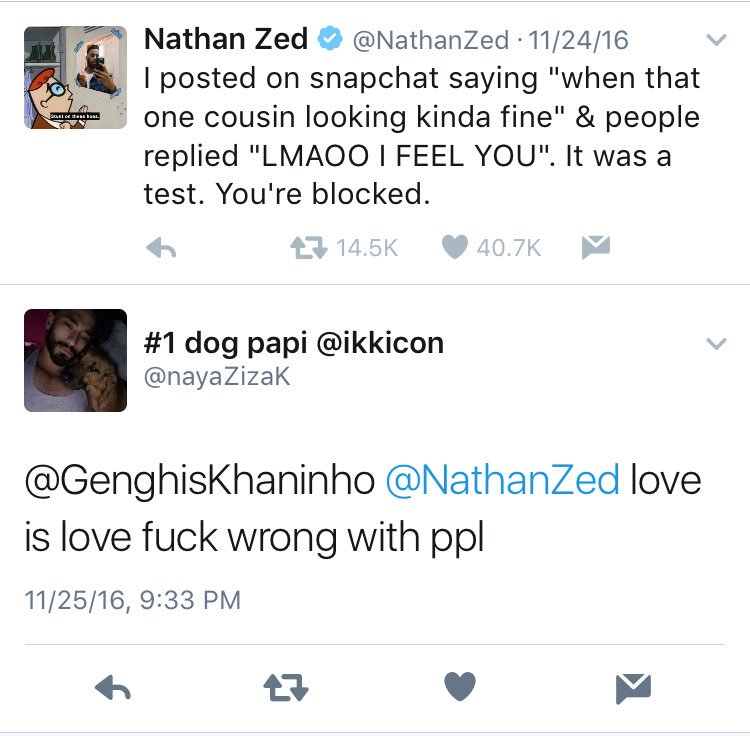Send Nathan Zed's tweet via direct message
The image size is (750, 736).
click(x=596, y=246)
